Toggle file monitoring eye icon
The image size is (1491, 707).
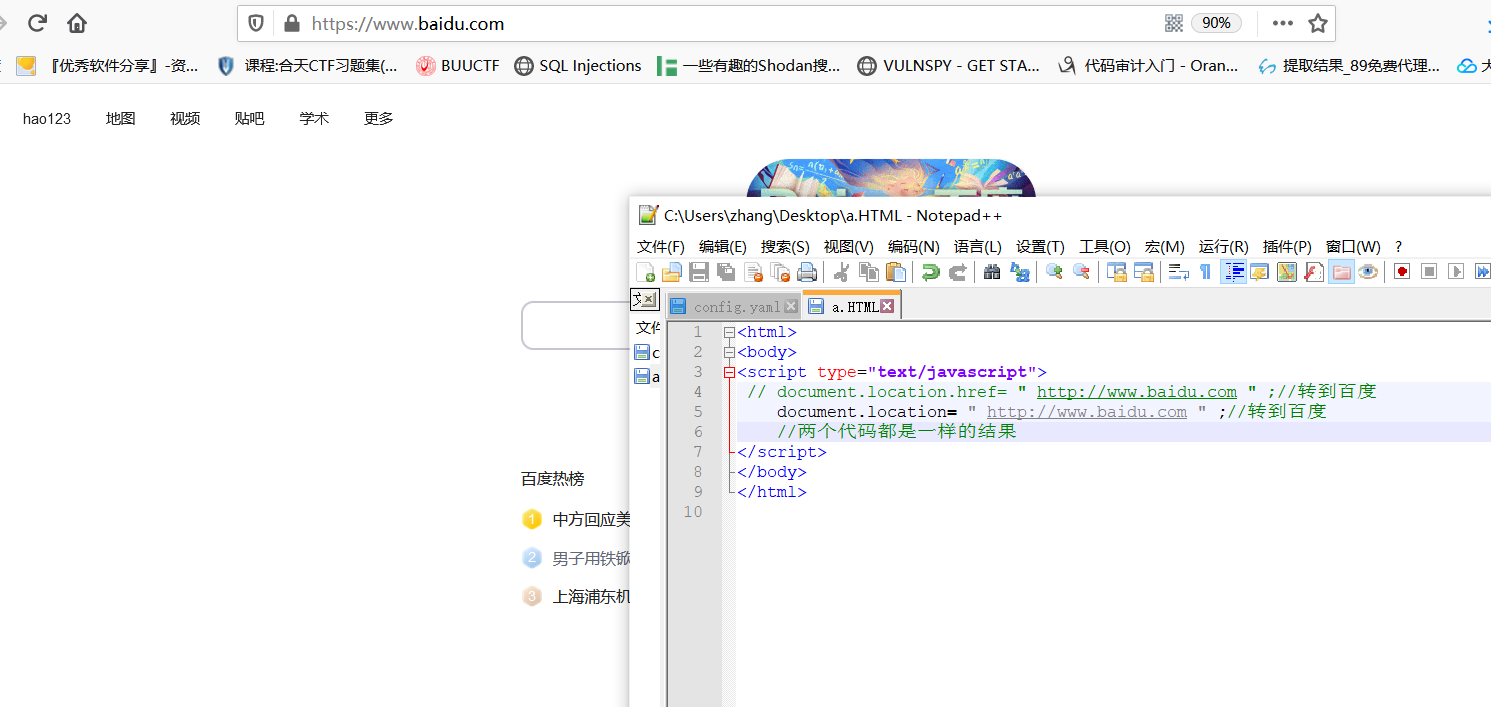coord(1367,272)
